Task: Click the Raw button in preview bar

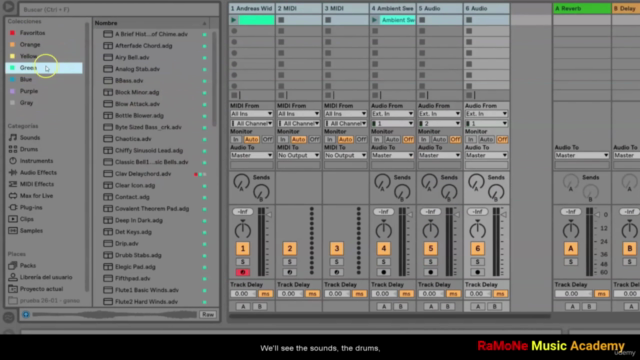Action: coord(208,315)
